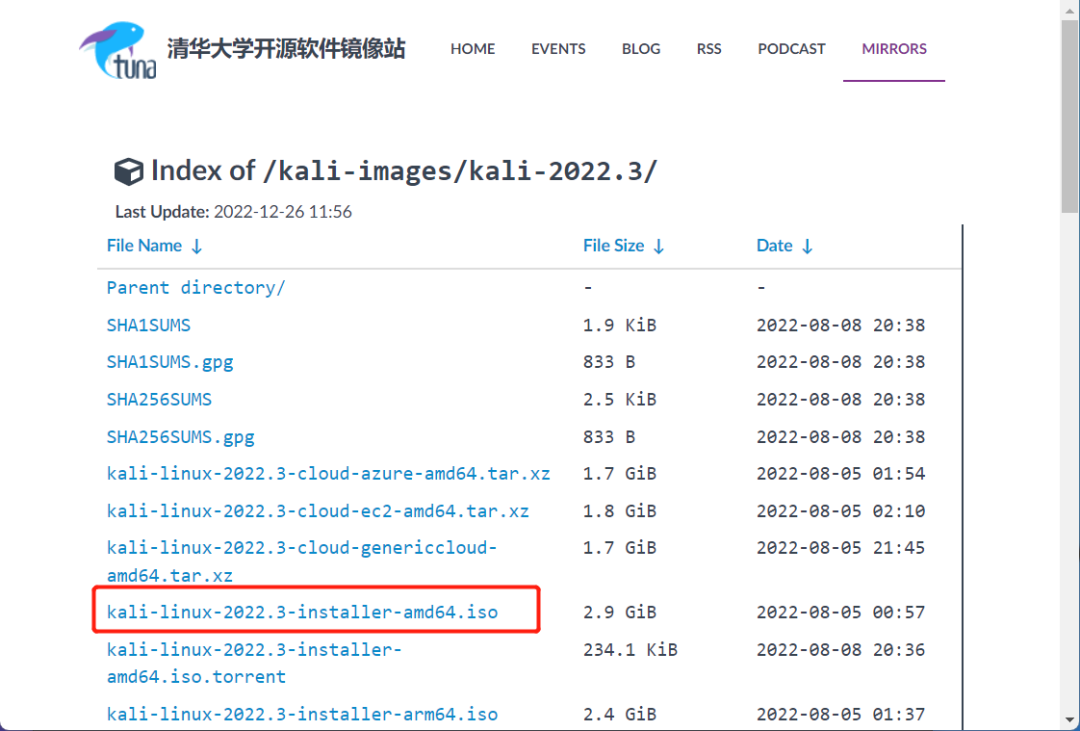Click the 2.9 GiB file size
The image size is (1080, 731).
[620, 612]
